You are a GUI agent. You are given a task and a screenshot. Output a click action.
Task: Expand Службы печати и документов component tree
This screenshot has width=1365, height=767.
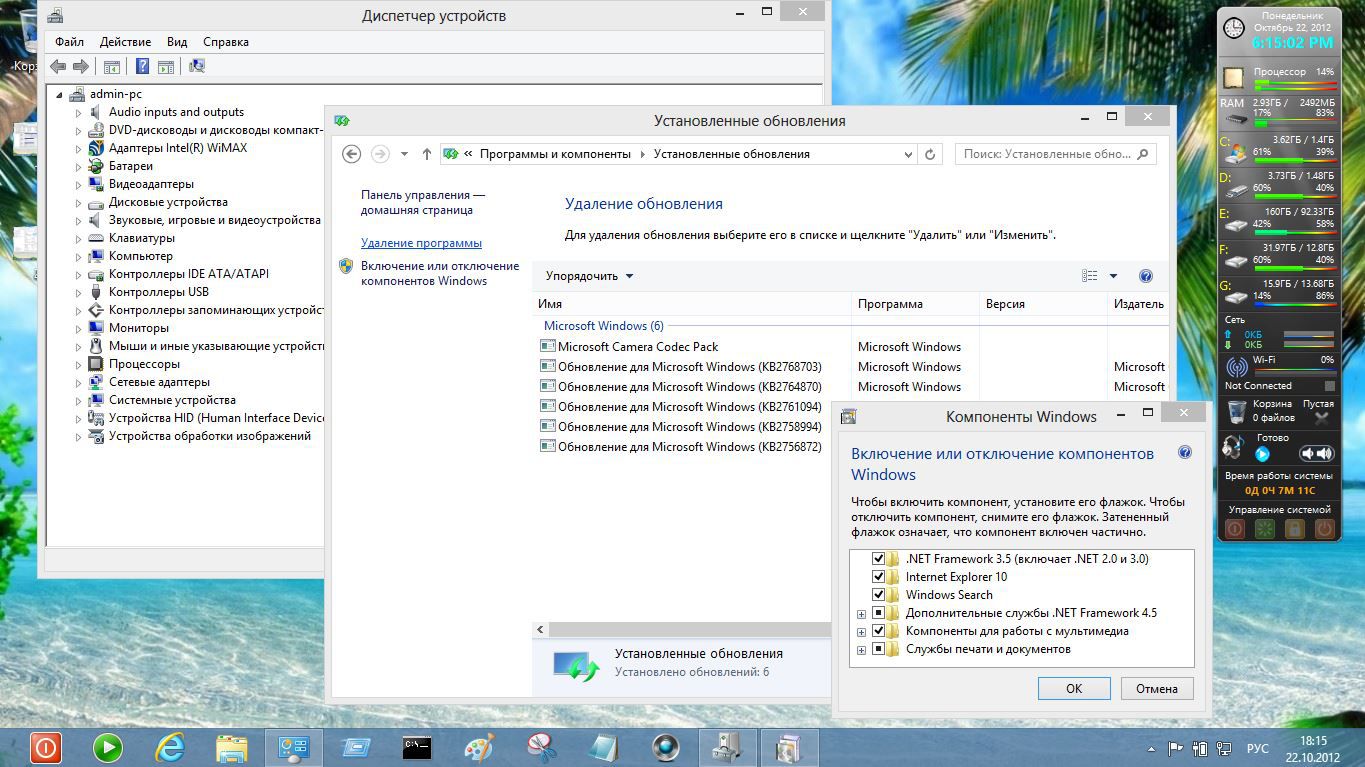tap(861, 650)
